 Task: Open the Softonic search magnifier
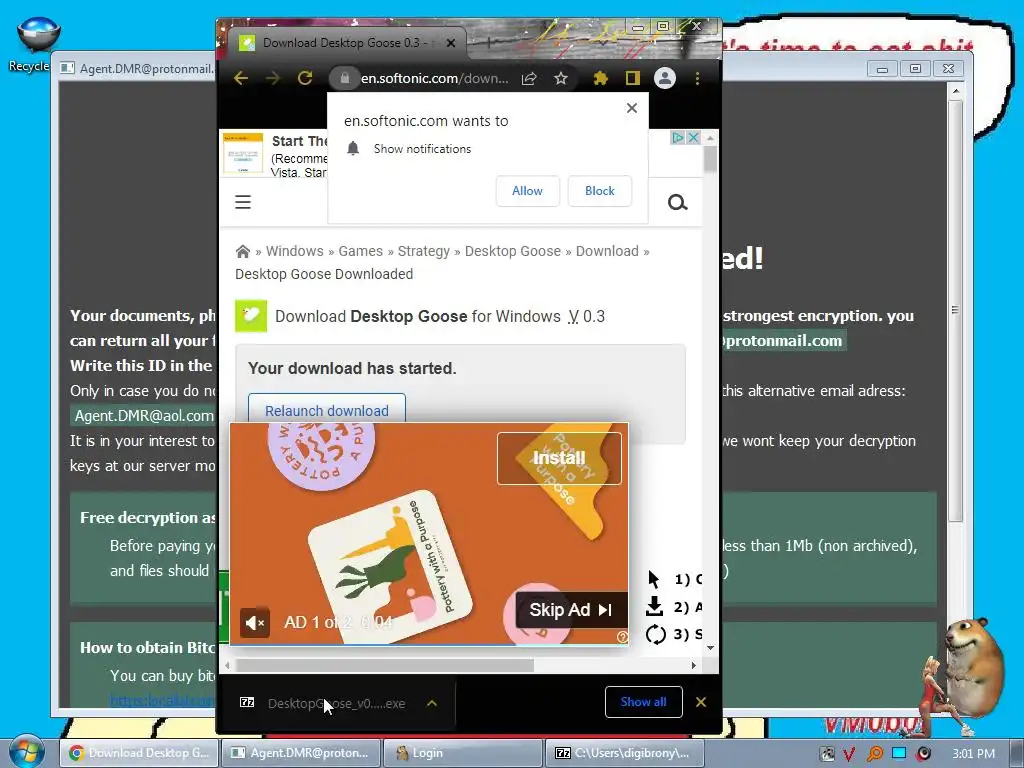tap(677, 202)
